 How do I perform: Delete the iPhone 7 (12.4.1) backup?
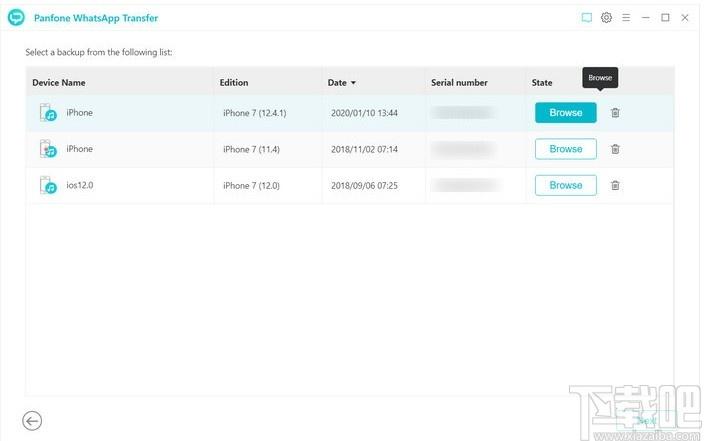(615, 113)
